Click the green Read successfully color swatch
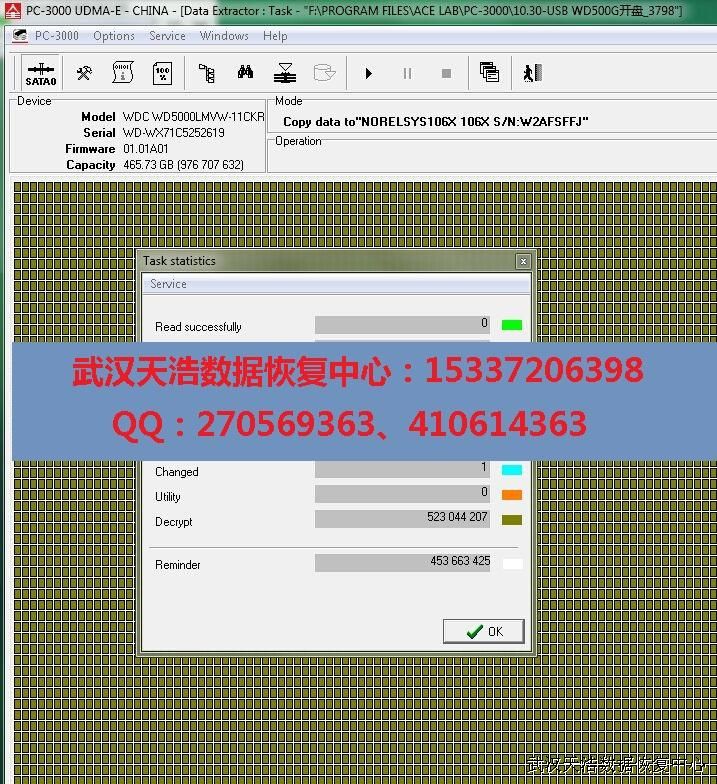 (x=511, y=325)
